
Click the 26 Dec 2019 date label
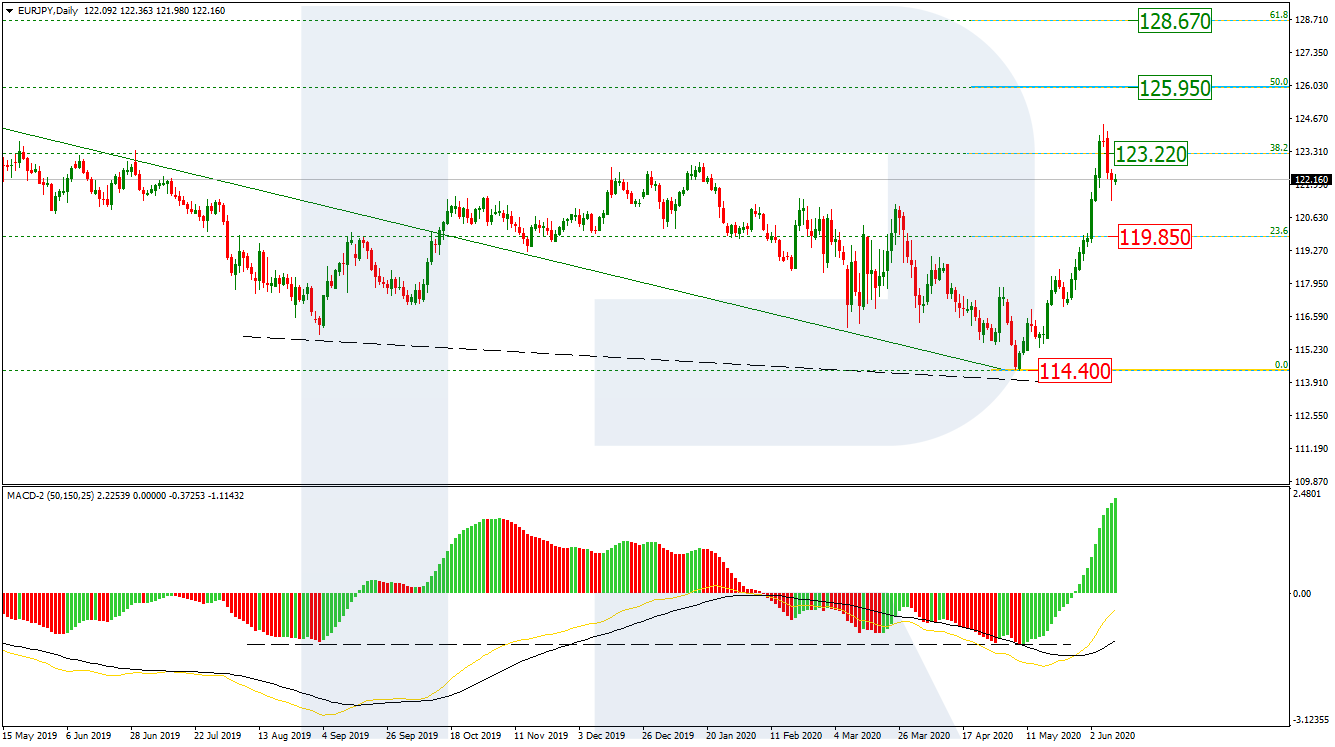pyautogui.click(x=669, y=735)
